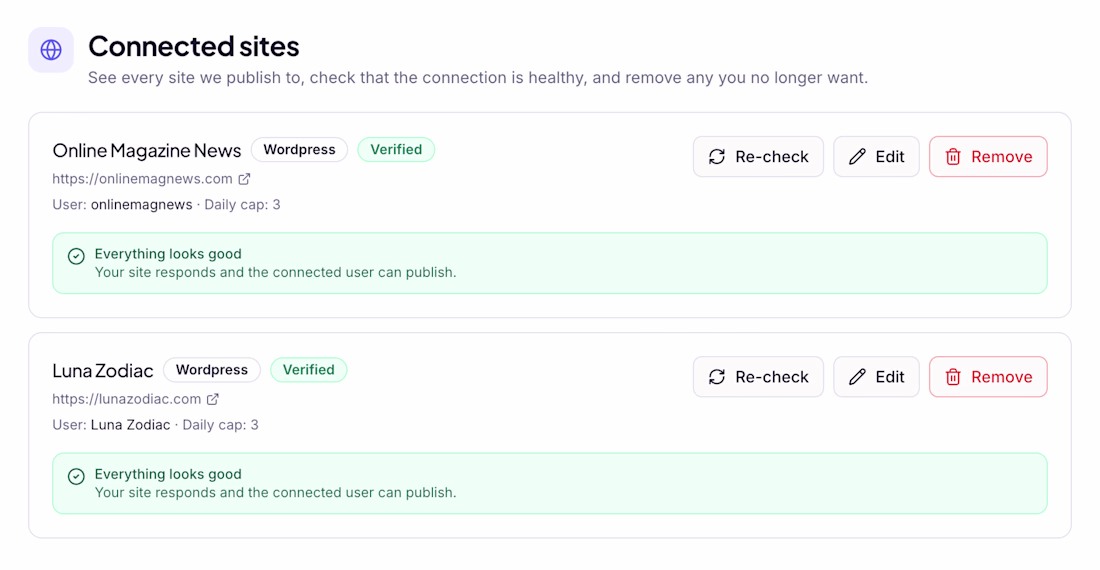
Task: Click the globe icon beside Connected sites
Action: click(x=51, y=50)
